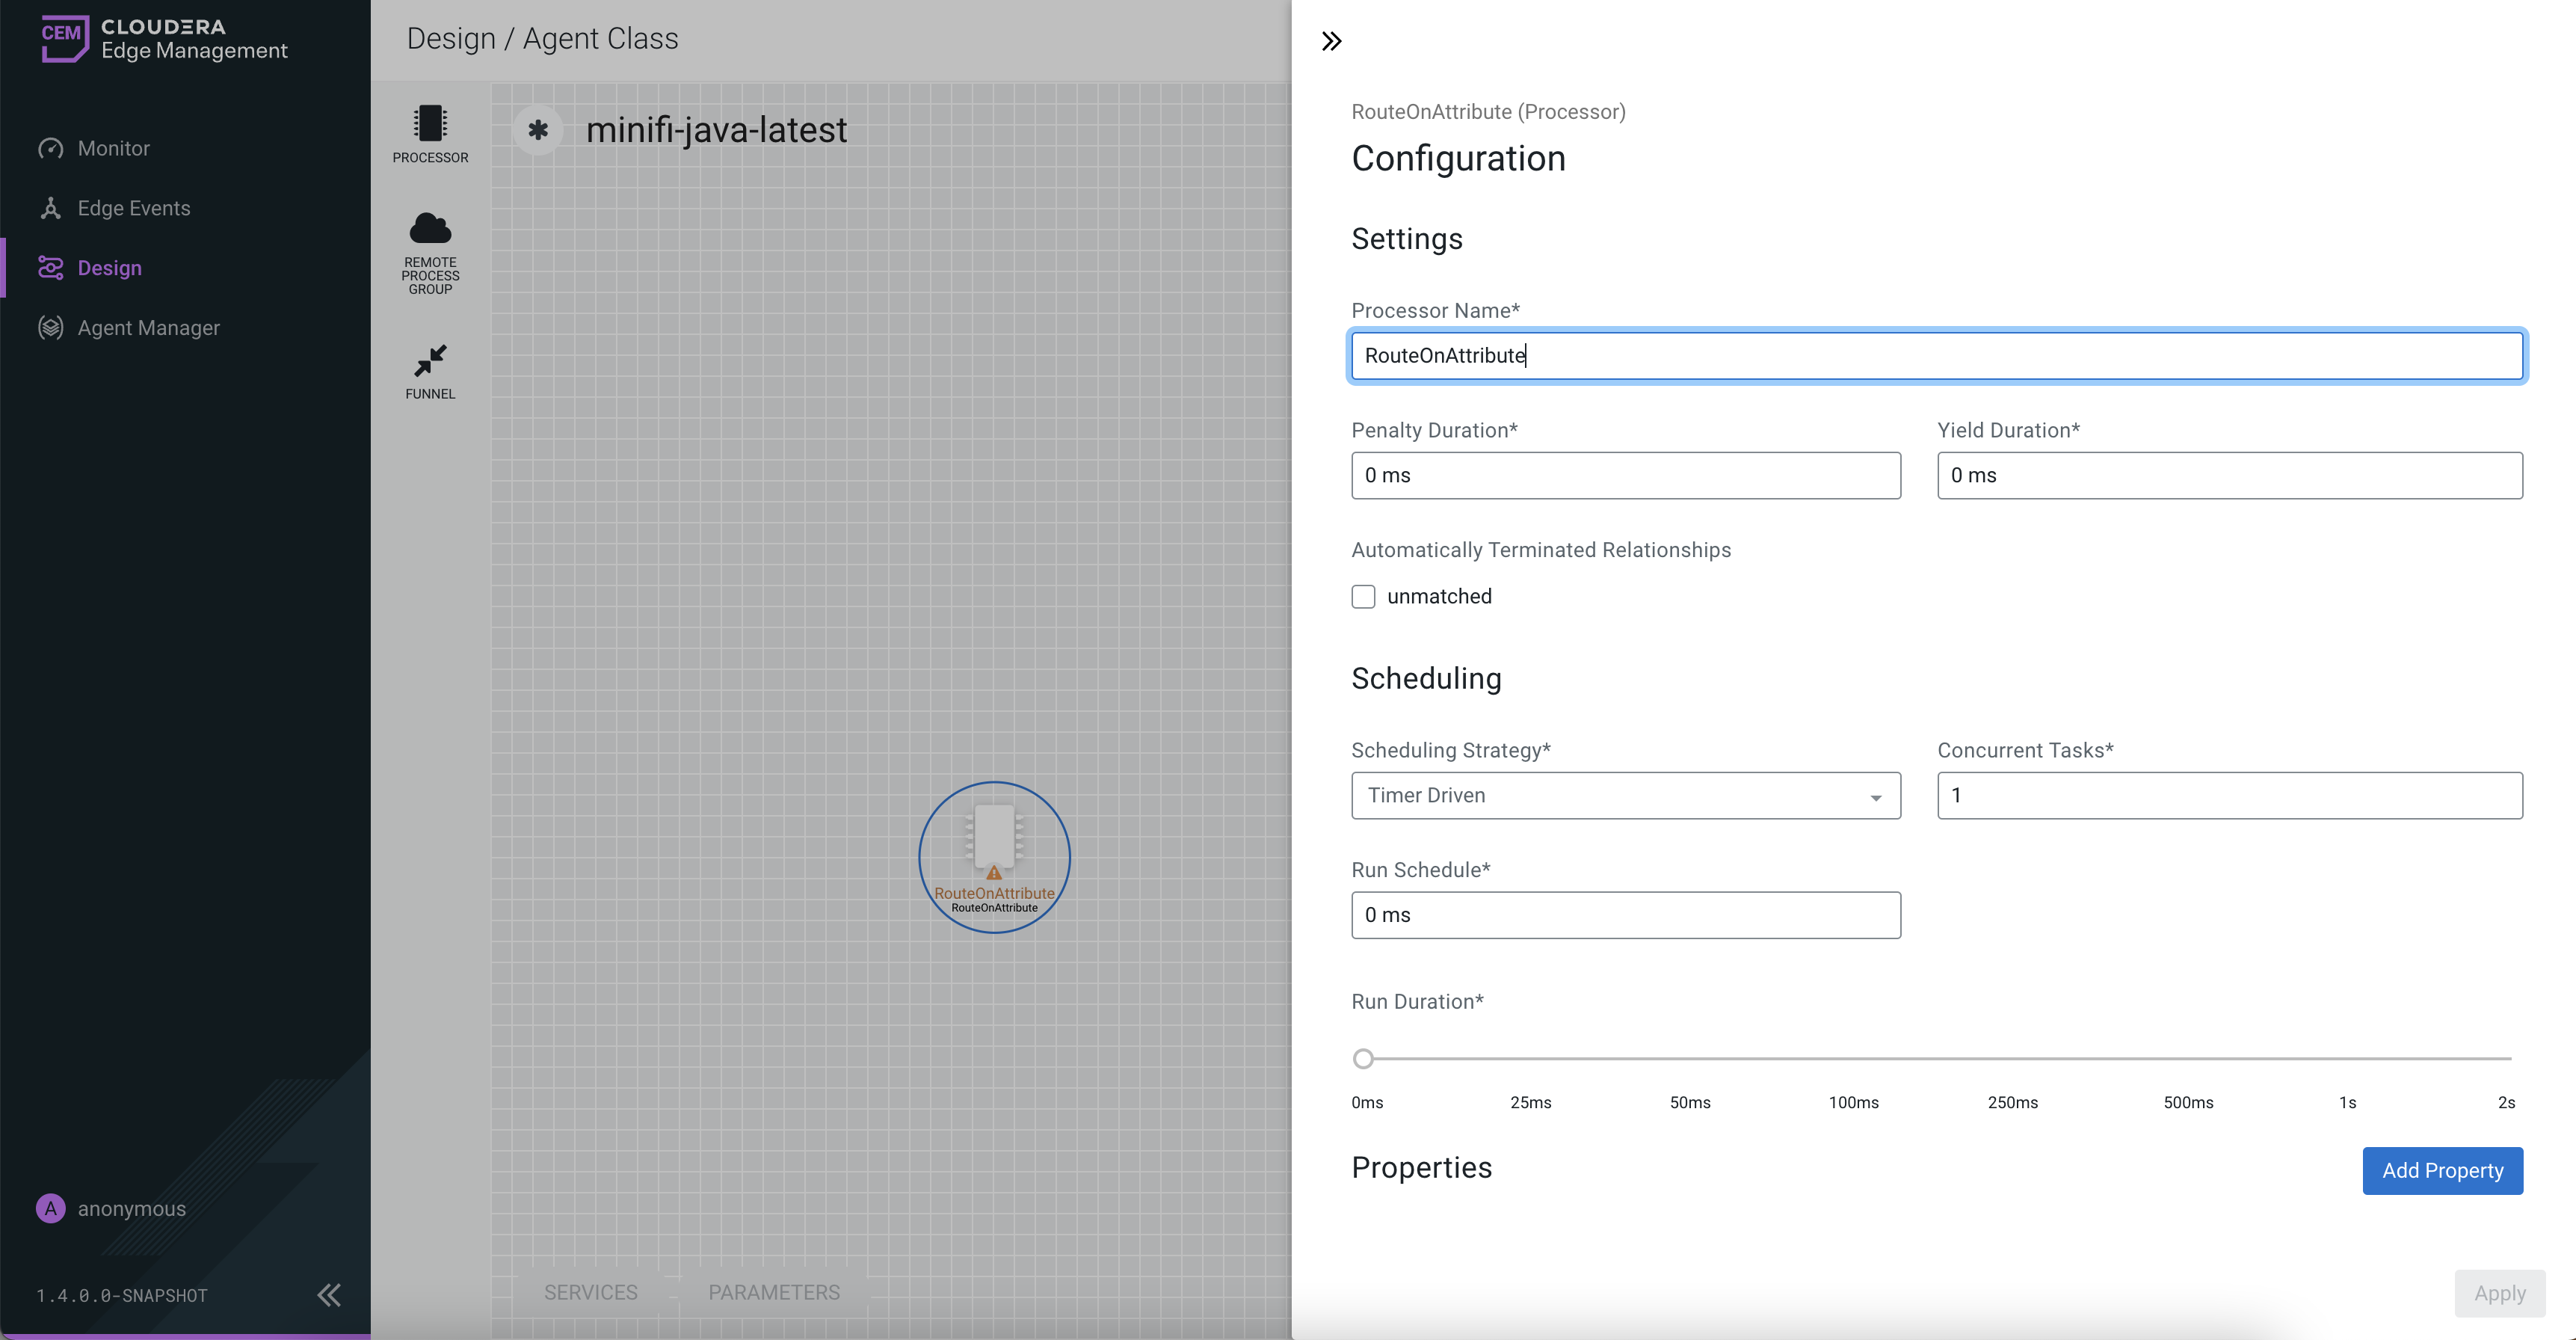Click the asterisk icon beside minifi-java-latest
This screenshot has height=1340, width=2576.
click(x=538, y=130)
